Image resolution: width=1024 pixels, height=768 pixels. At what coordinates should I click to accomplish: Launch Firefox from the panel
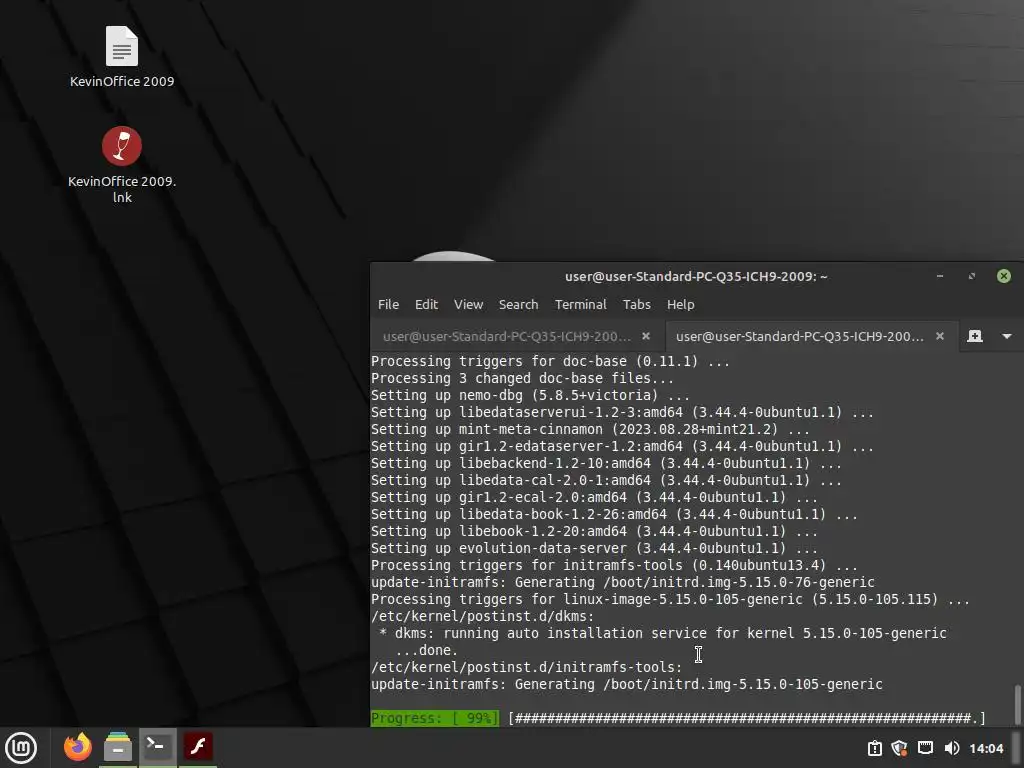click(x=78, y=747)
